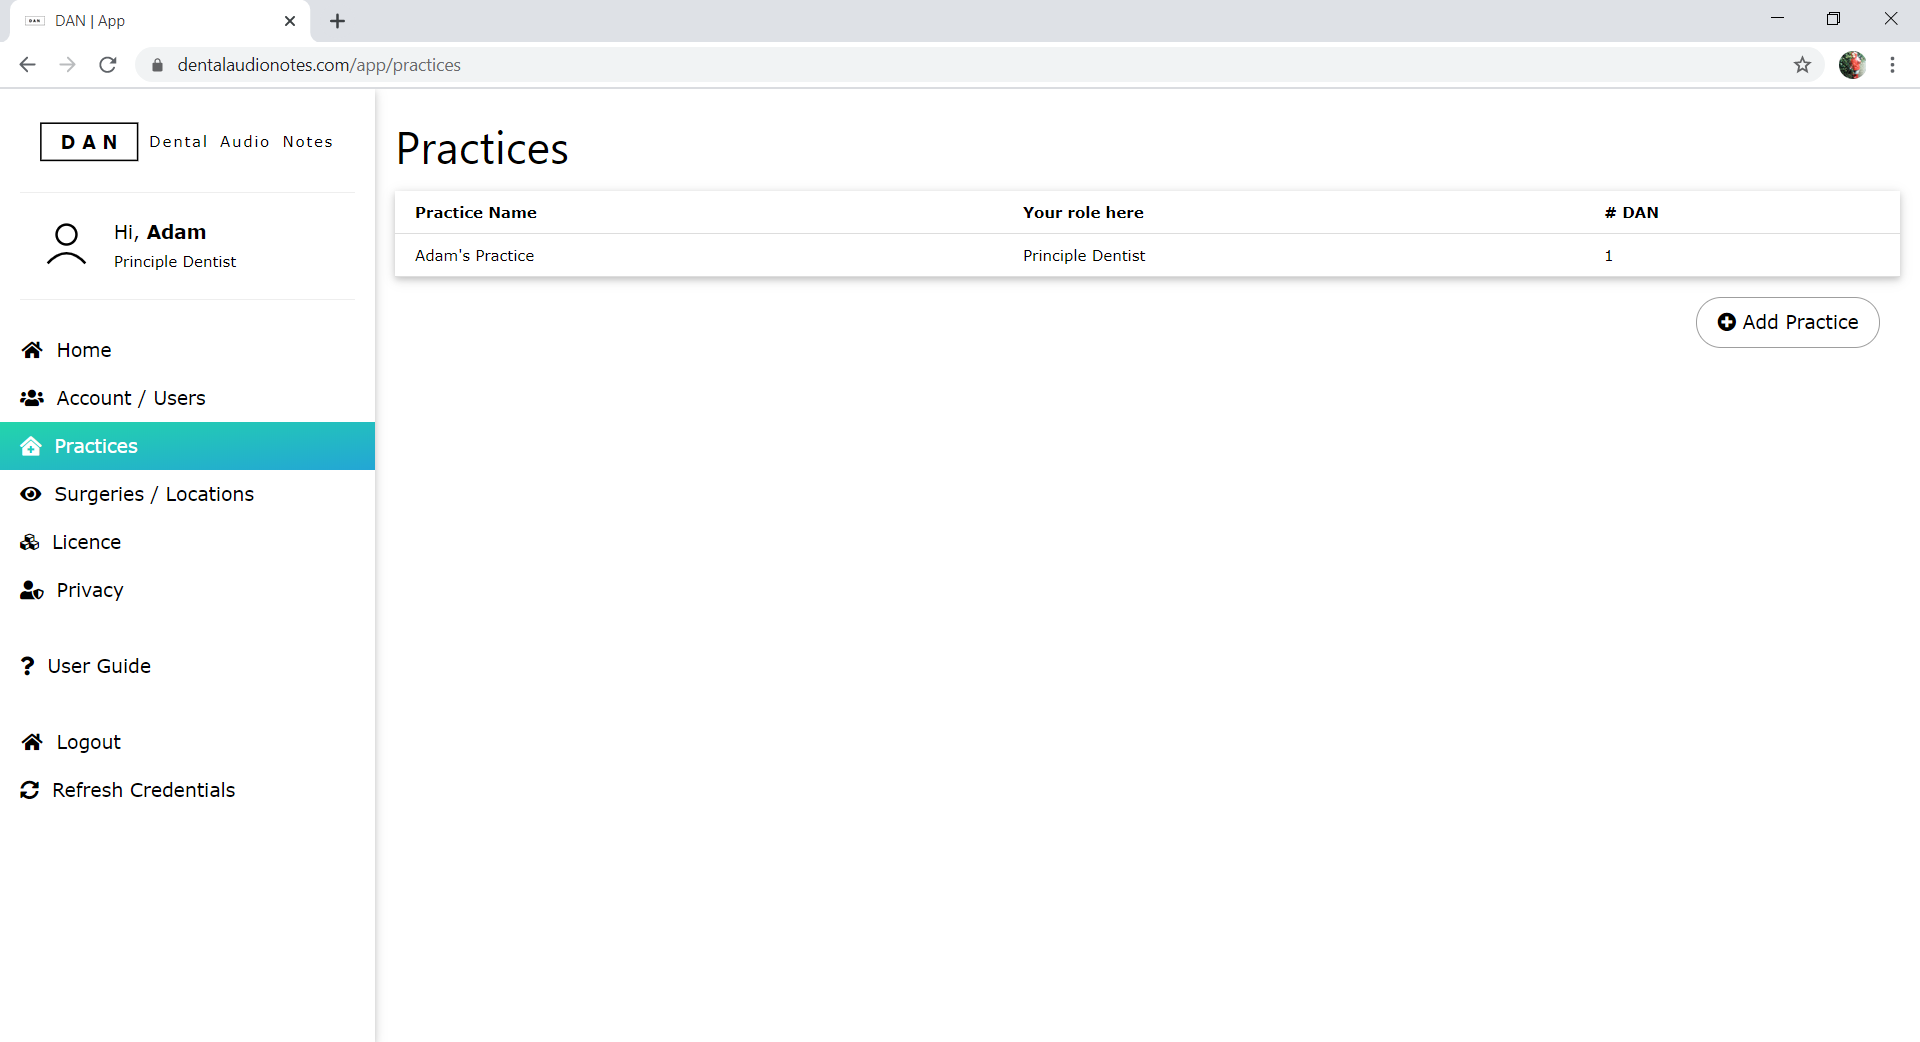Image resolution: width=1920 pixels, height=1042 pixels.
Task: Log out using the Logout link
Action: (88, 742)
